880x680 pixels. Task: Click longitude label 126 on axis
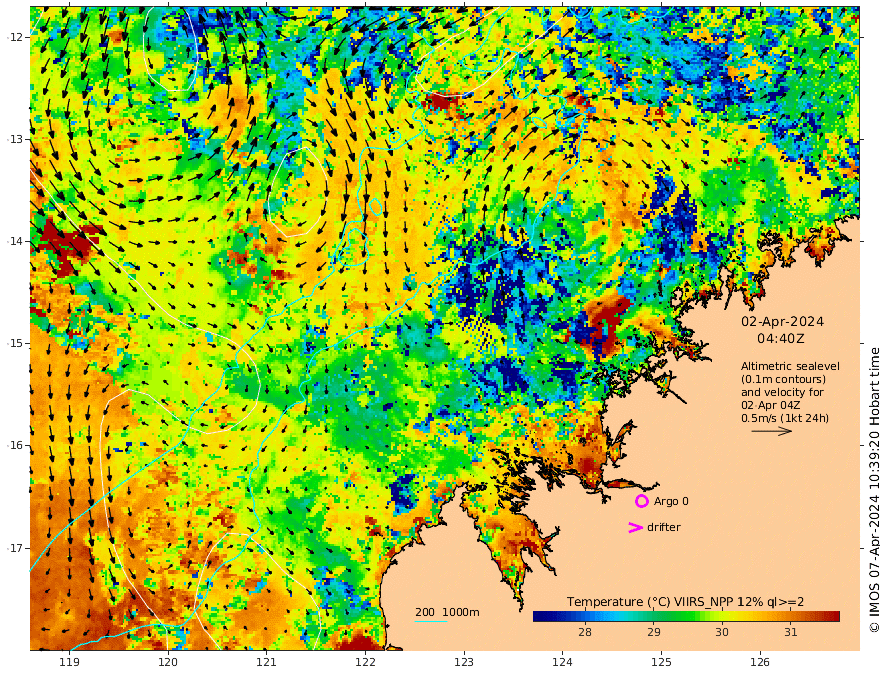click(x=760, y=662)
